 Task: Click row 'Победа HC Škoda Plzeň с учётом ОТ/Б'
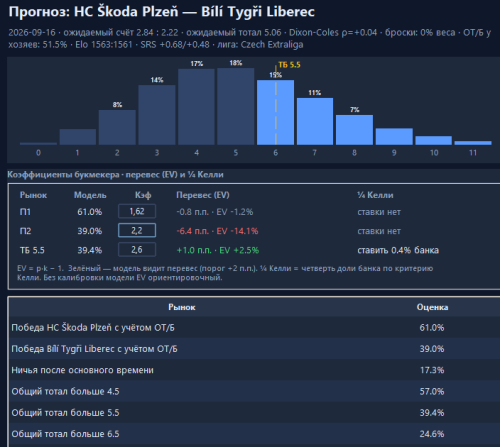pos(254,327)
